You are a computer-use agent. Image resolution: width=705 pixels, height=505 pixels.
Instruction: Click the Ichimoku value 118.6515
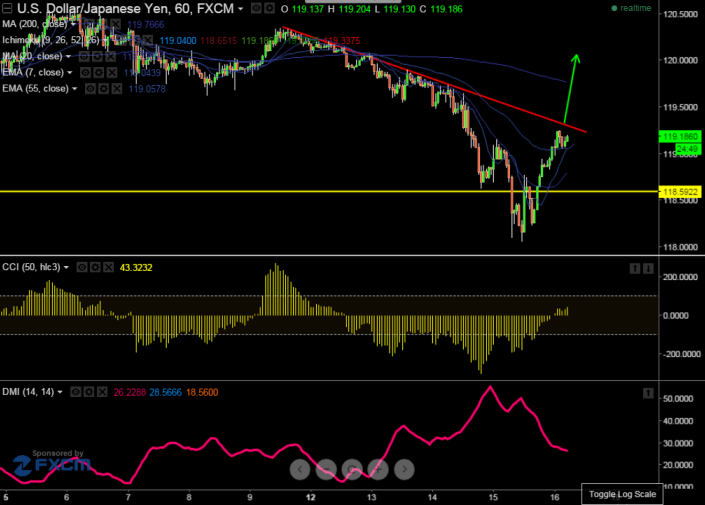tap(219, 41)
